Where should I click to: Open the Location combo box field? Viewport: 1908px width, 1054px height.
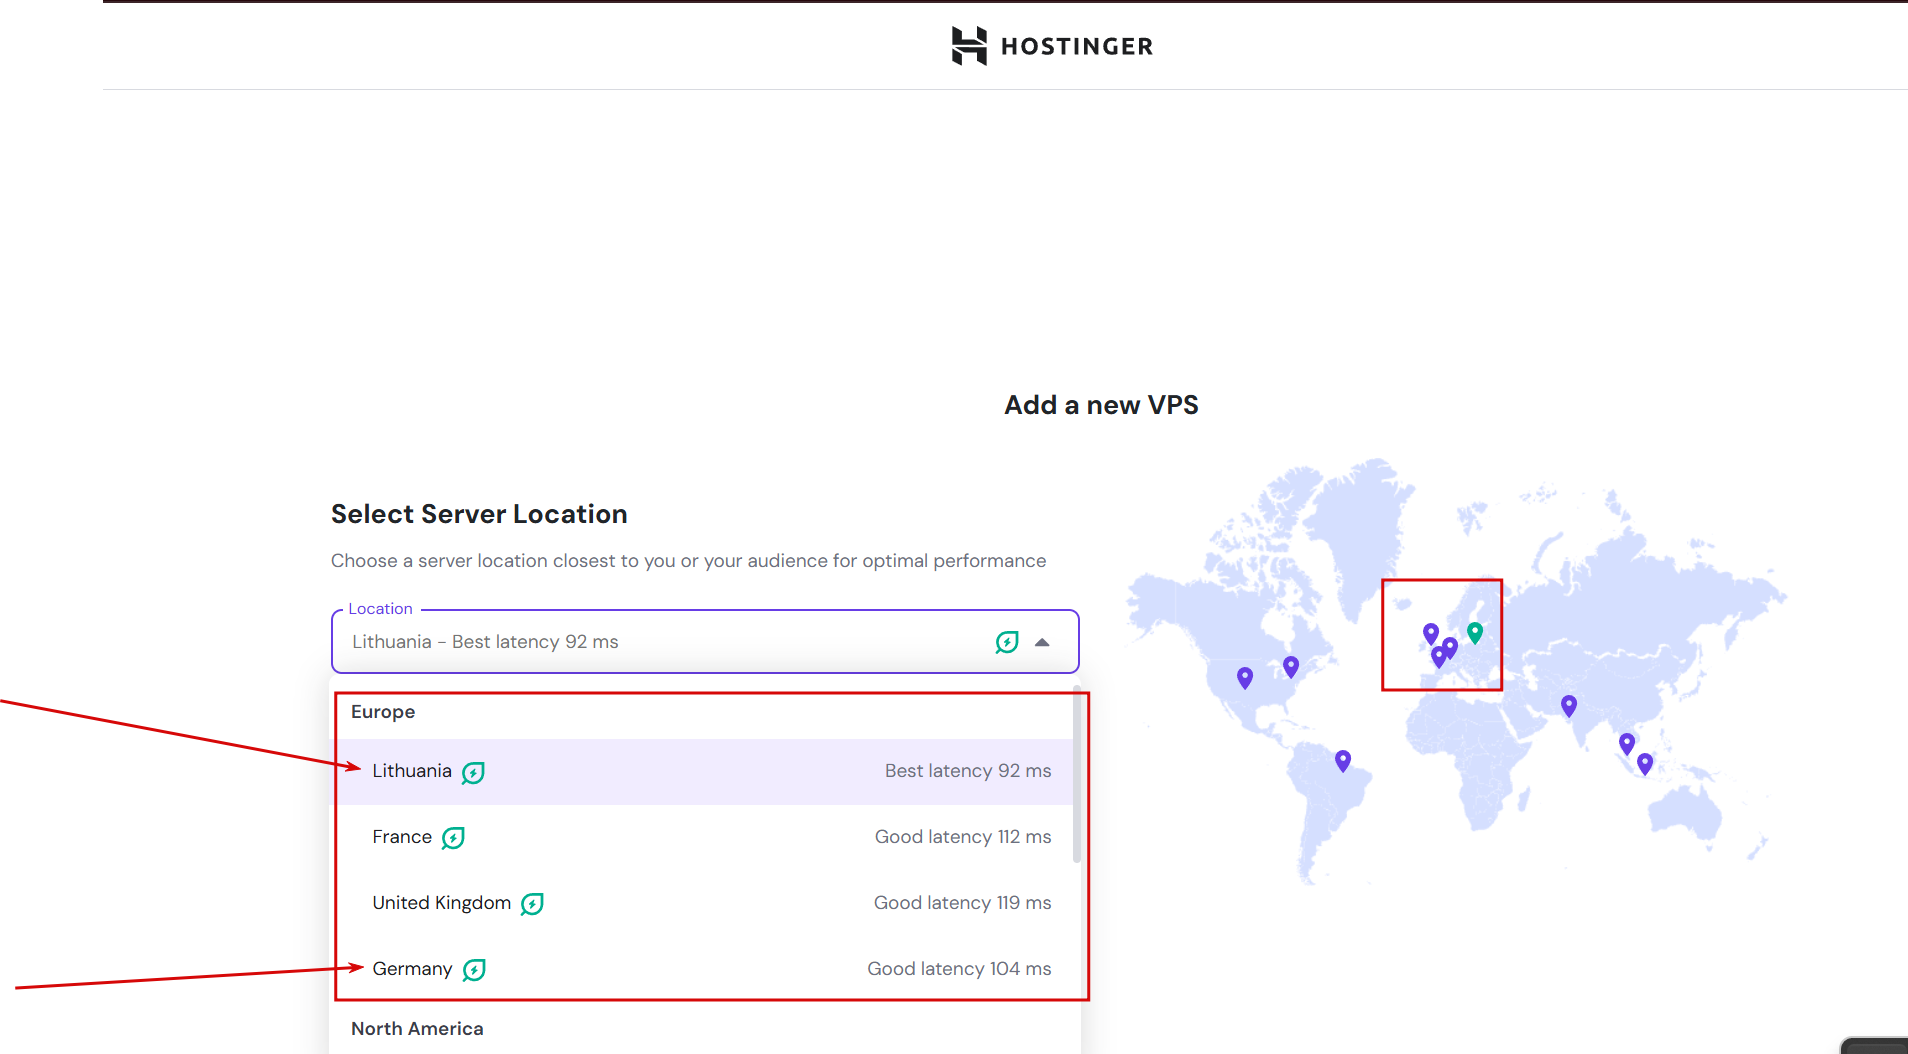pyautogui.click(x=705, y=641)
